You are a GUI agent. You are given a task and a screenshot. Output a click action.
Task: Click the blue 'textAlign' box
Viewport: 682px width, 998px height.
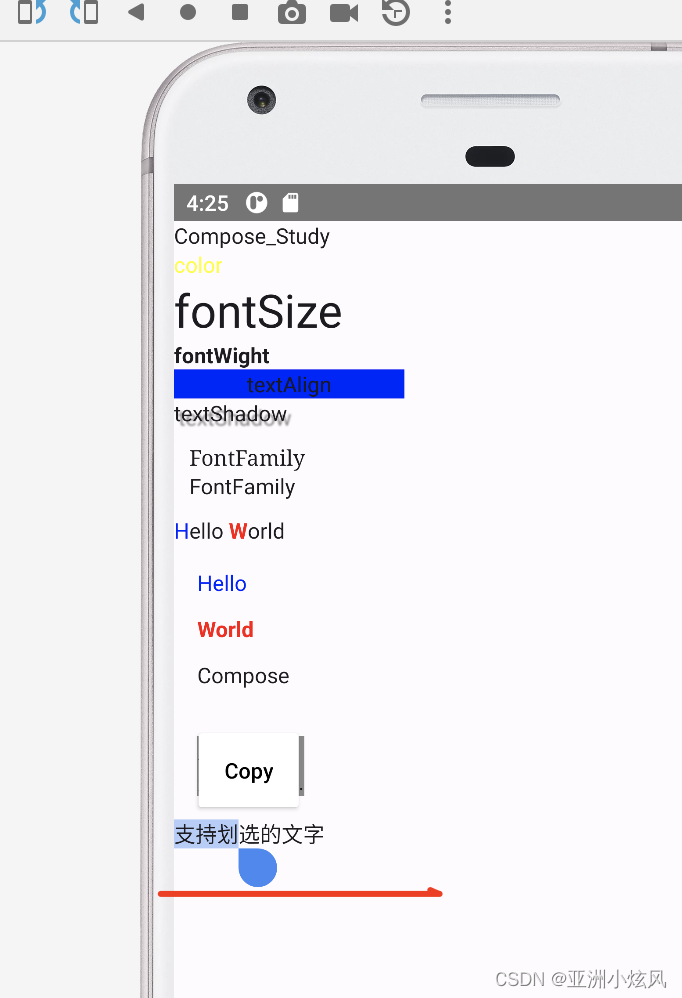click(x=289, y=384)
